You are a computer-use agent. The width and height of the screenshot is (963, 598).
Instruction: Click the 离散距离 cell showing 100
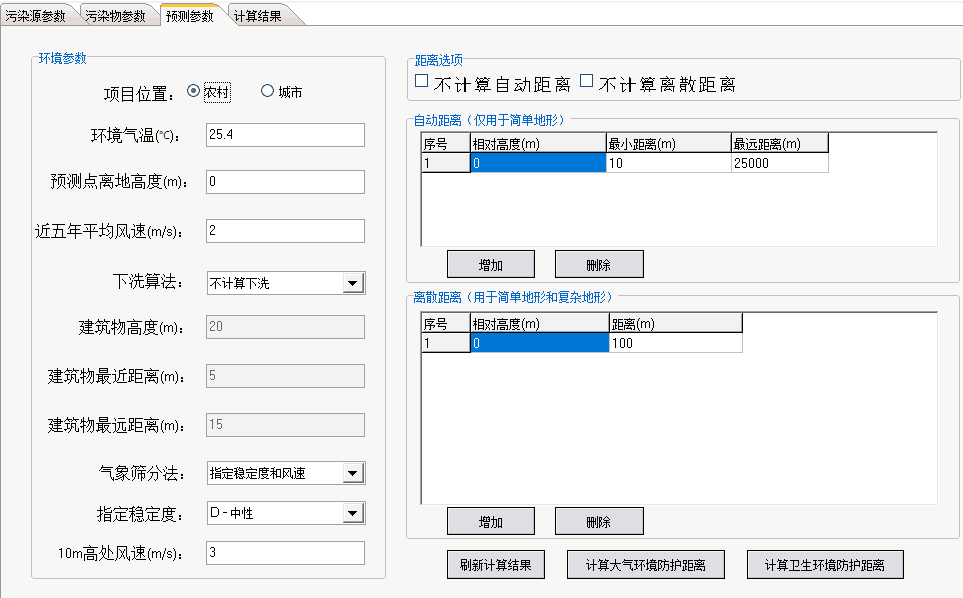click(x=675, y=343)
